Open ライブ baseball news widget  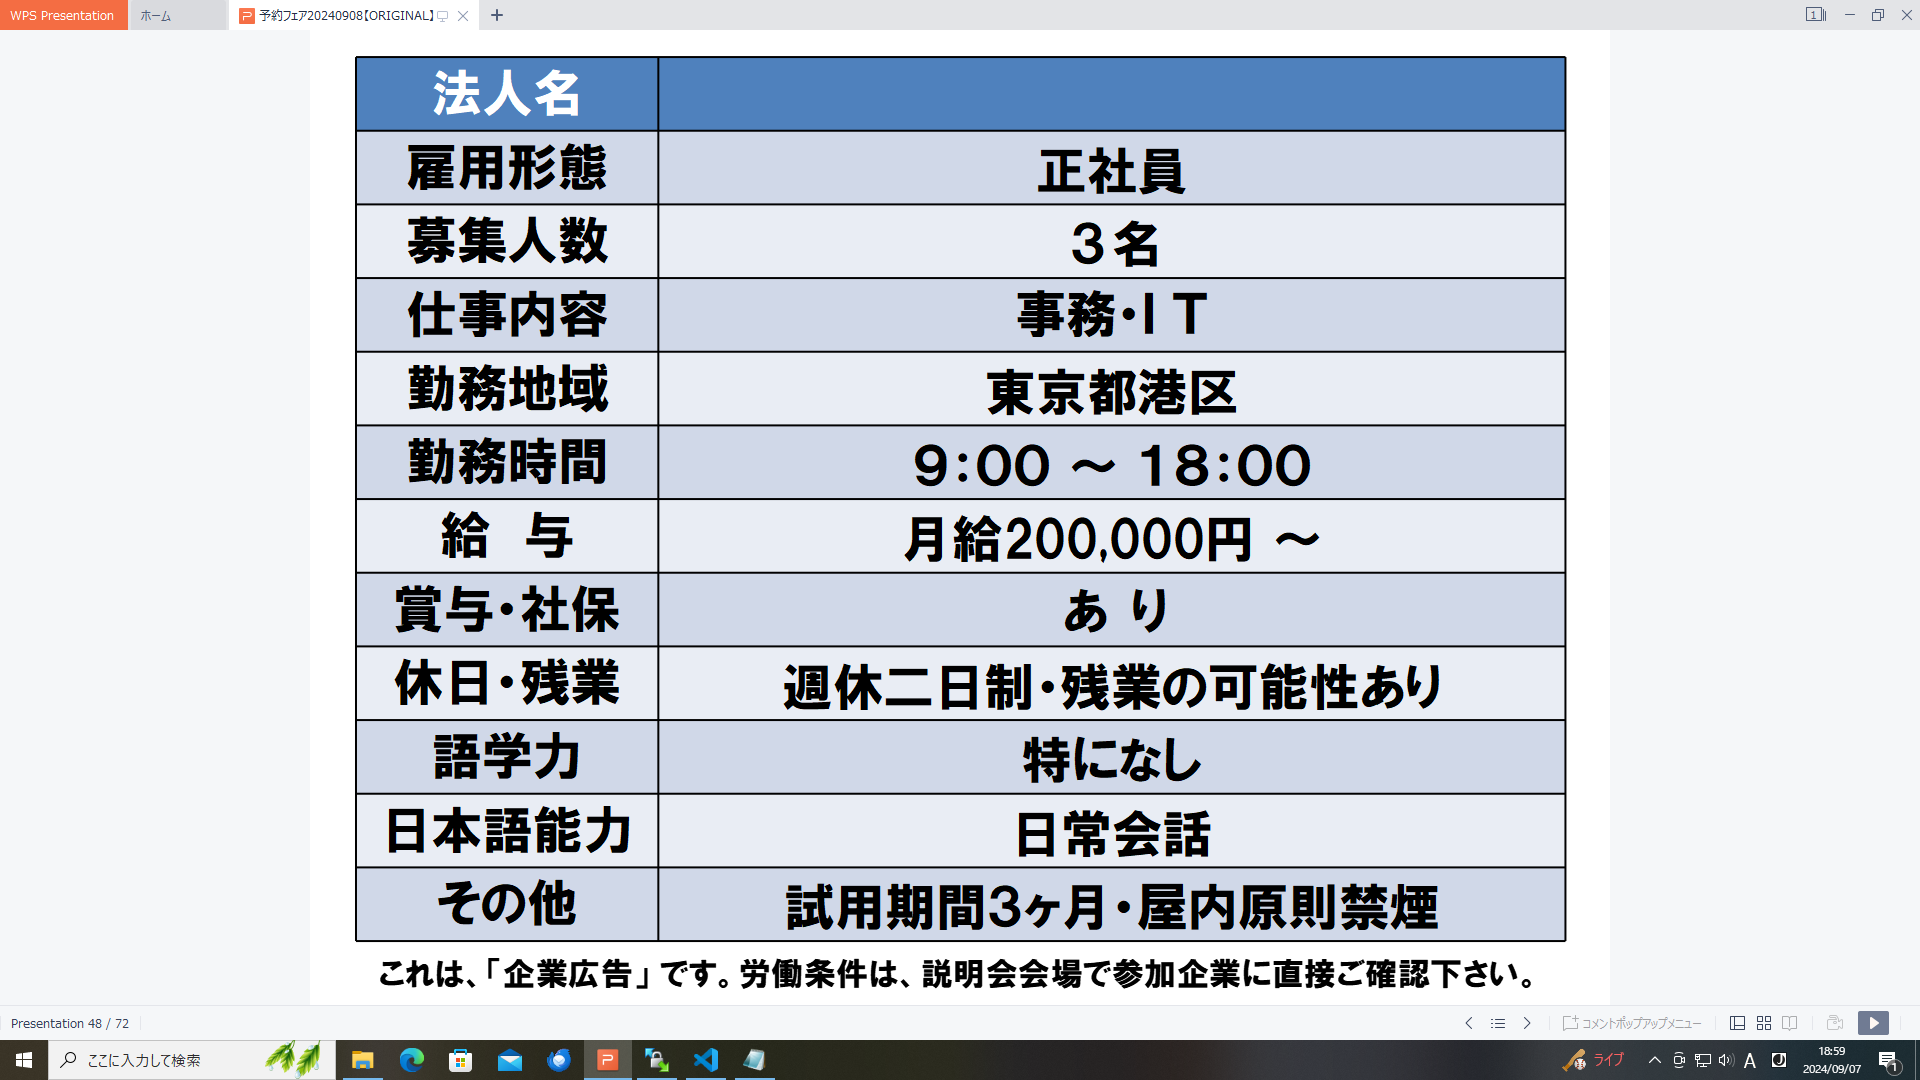[1594, 1060]
